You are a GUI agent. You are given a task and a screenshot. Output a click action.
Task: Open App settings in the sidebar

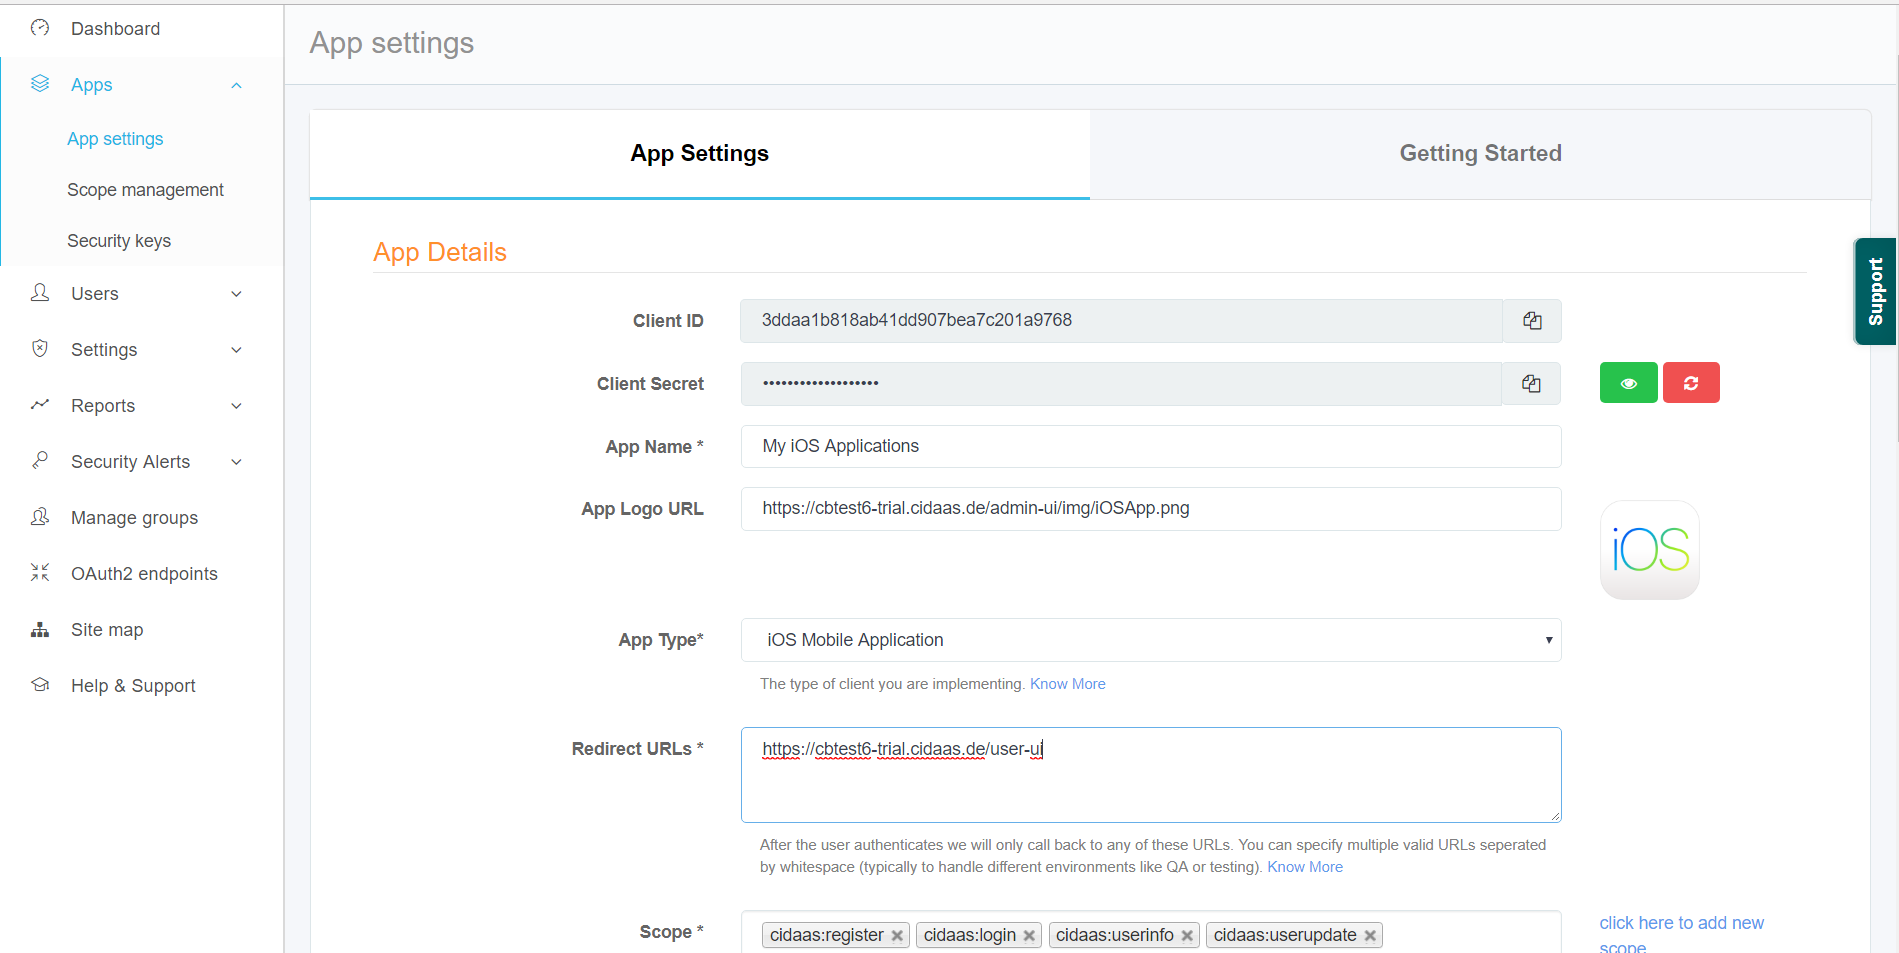coord(115,139)
